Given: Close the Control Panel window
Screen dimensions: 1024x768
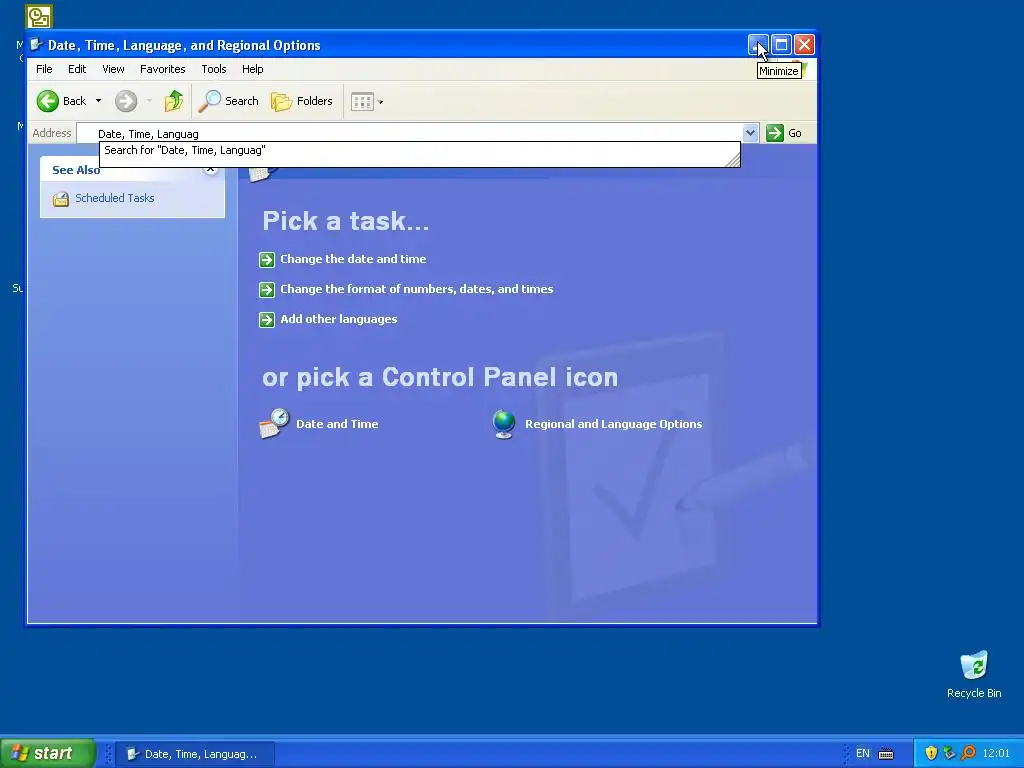Looking at the screenshot, I should (804, 44).
